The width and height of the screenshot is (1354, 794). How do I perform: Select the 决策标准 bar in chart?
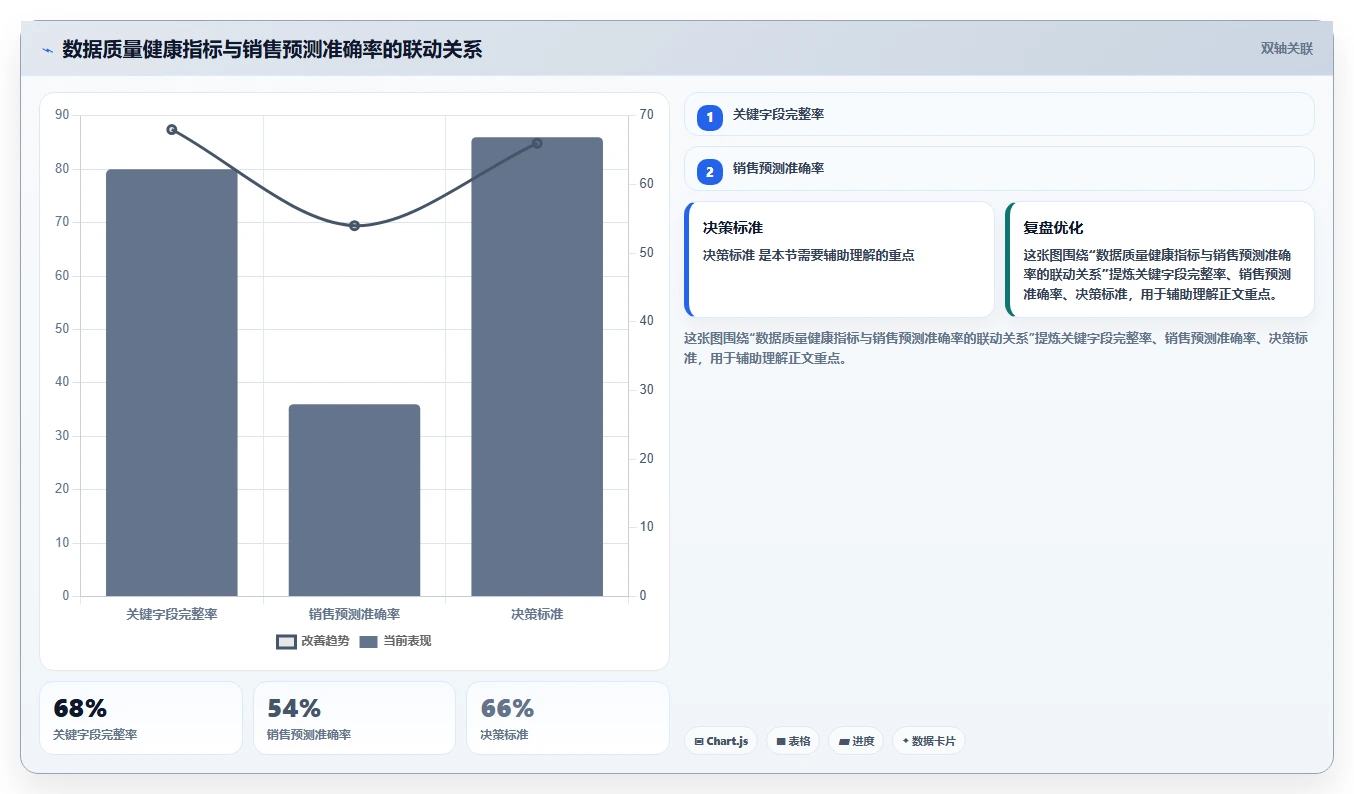point(537,367)
